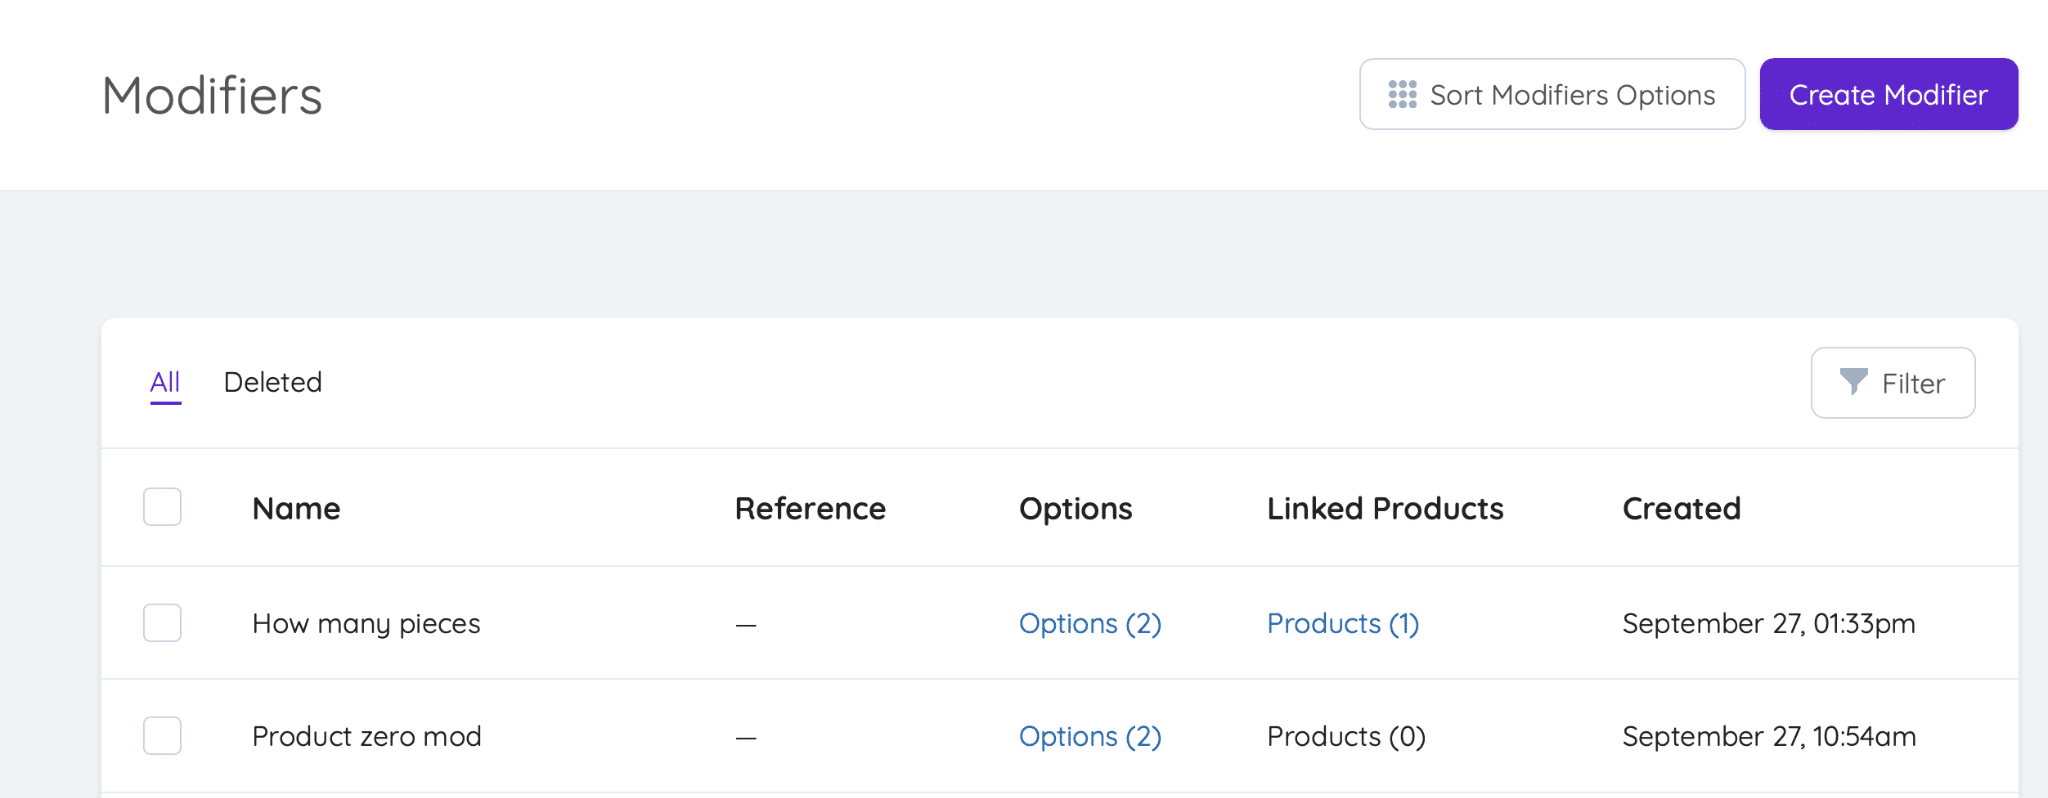Click the funnel icon in the Filter button
The width and height of the screenshot is (2048, 798).
tap(1855, 382)
